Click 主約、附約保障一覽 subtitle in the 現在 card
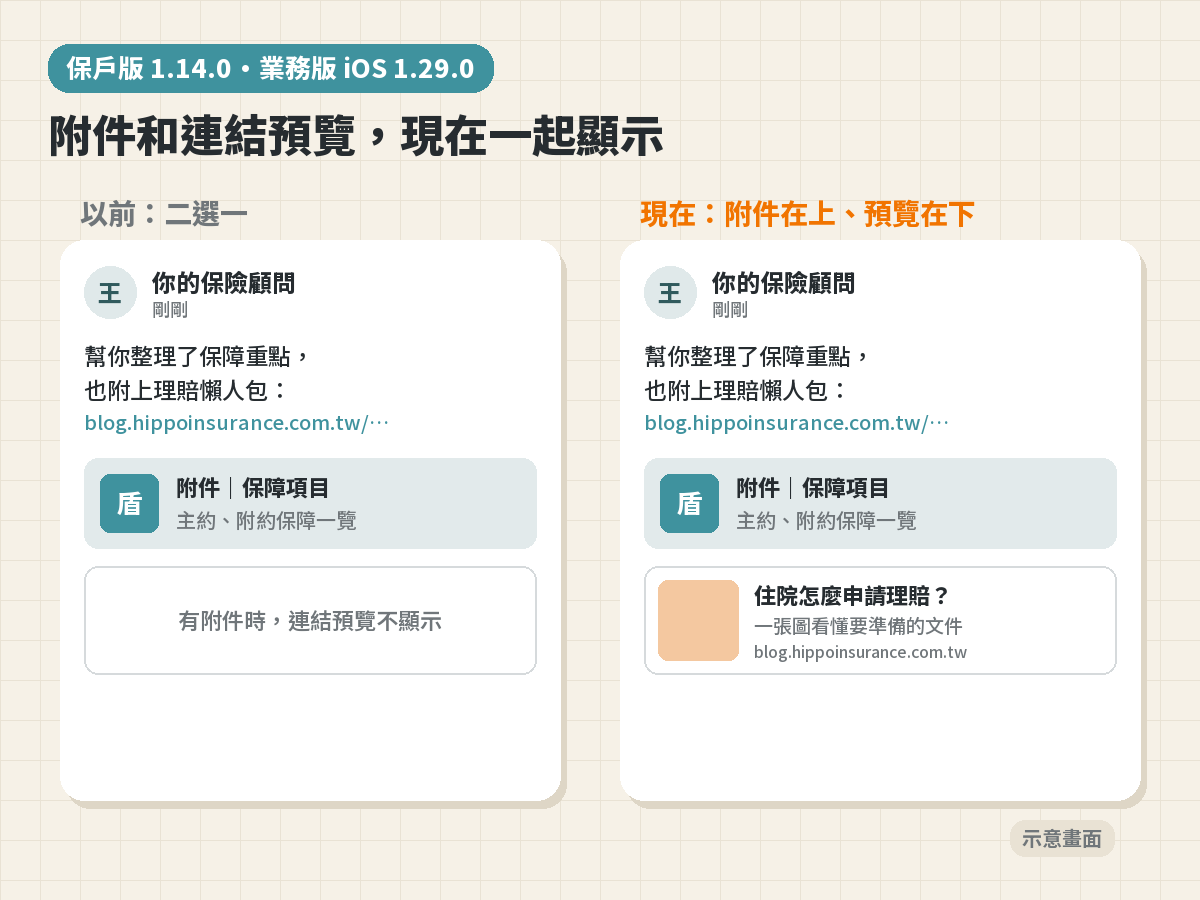This screenshot has height=900, width=1200. (x=827, y=520)
